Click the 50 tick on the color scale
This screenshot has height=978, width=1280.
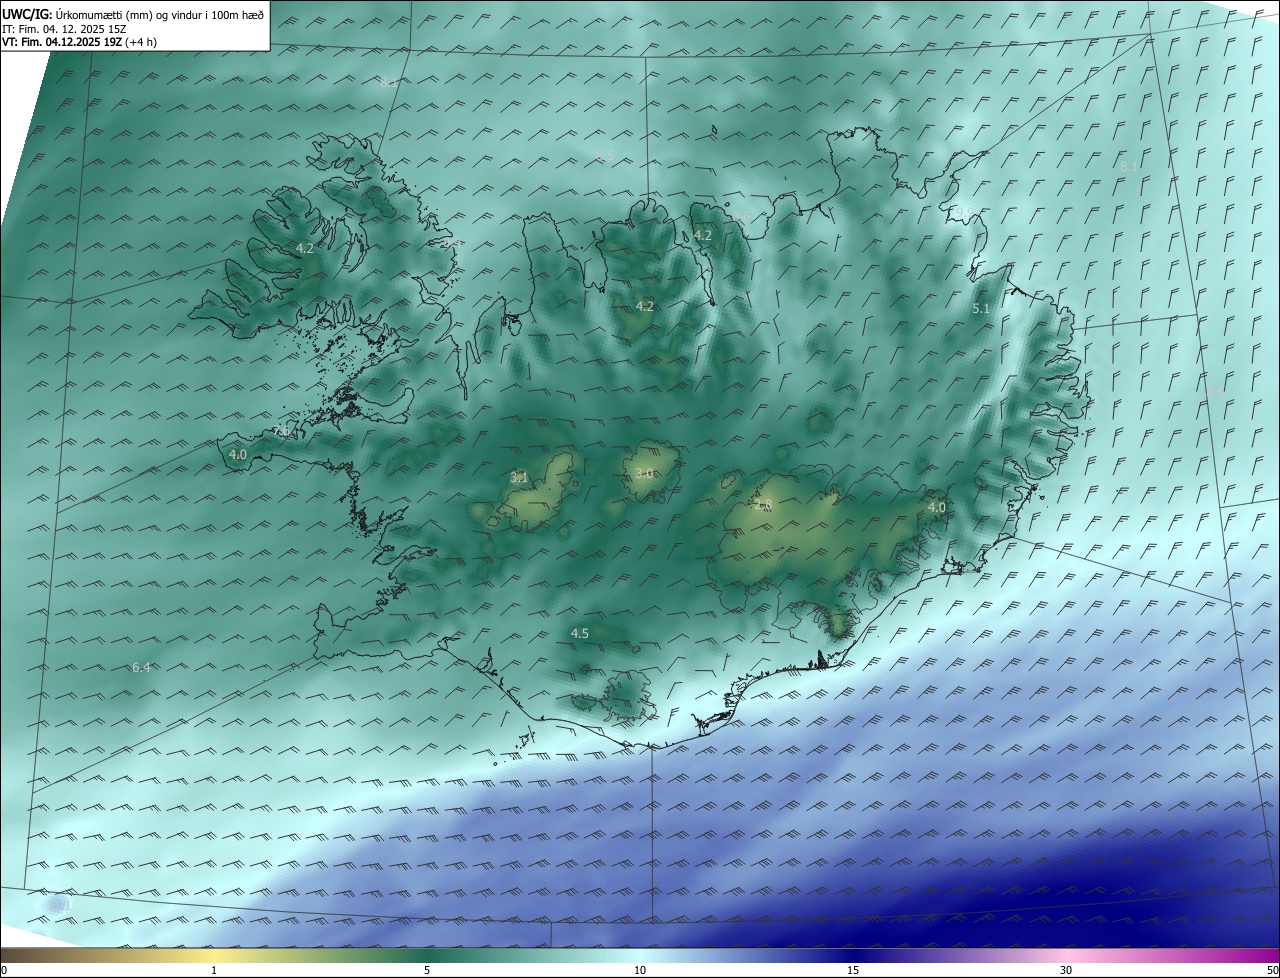[1272, 970]
